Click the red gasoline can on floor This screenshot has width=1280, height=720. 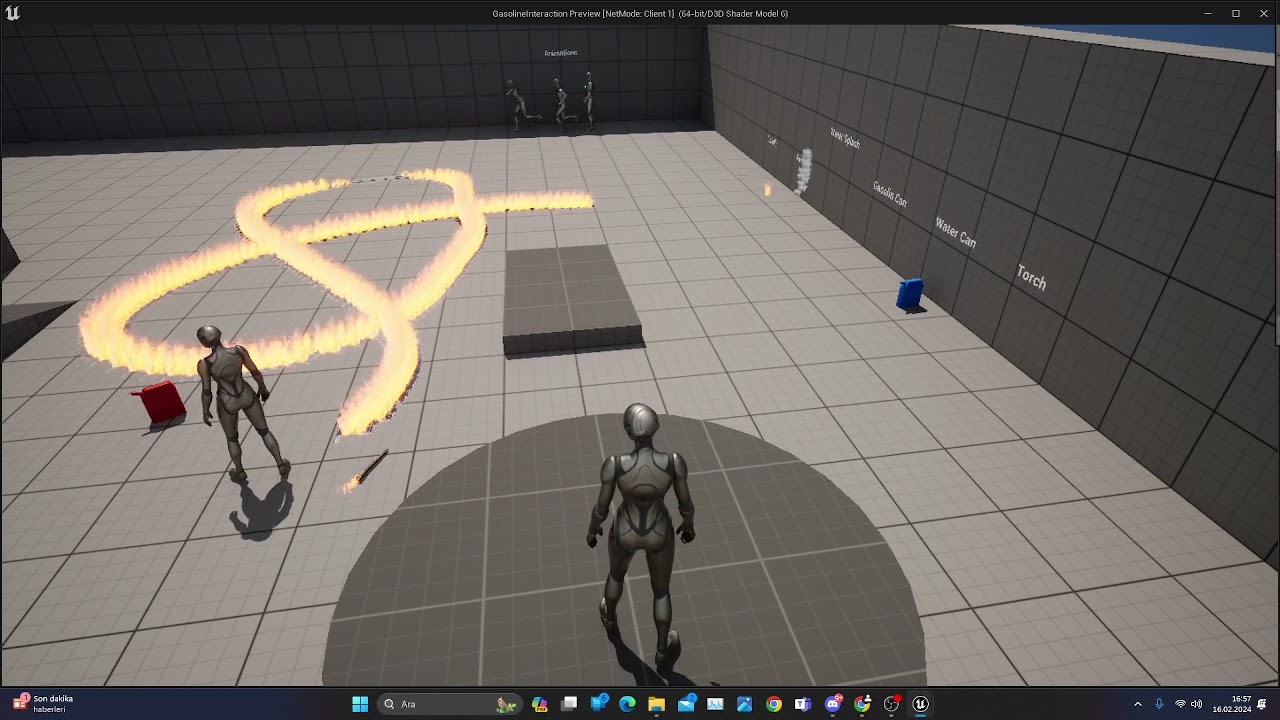(160, 402)
